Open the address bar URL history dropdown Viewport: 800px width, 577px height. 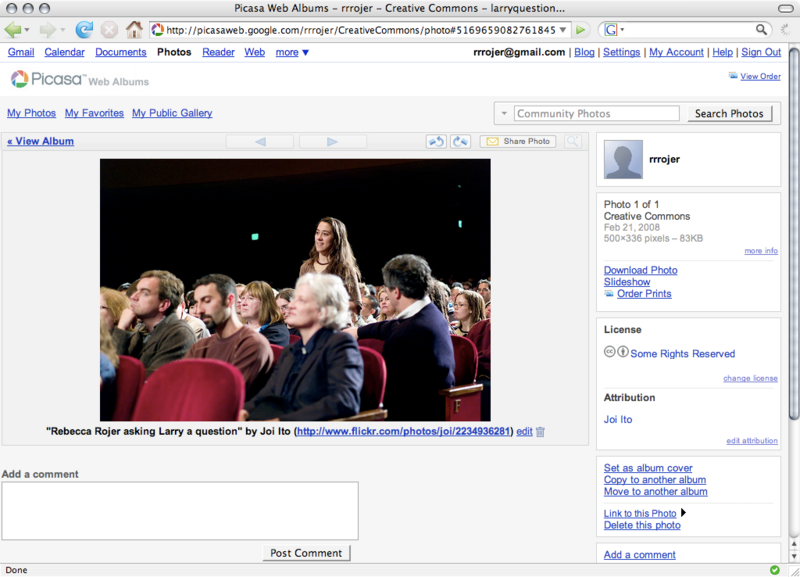click(562, 30)
